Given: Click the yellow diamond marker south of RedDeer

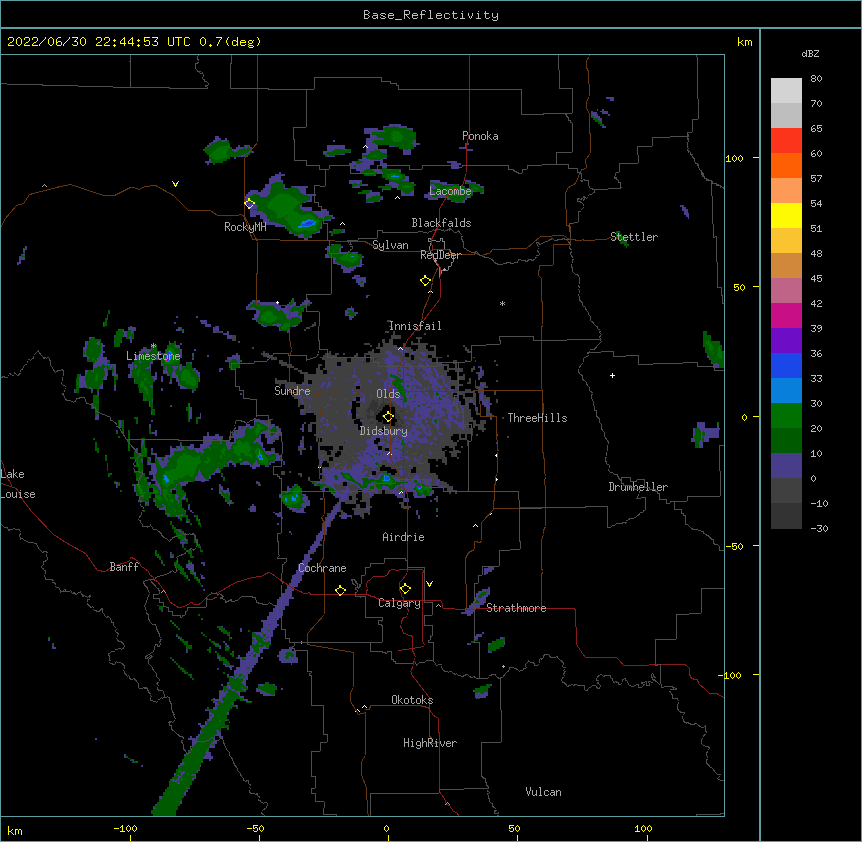Looking at the screenshot, I should (426, 281).
